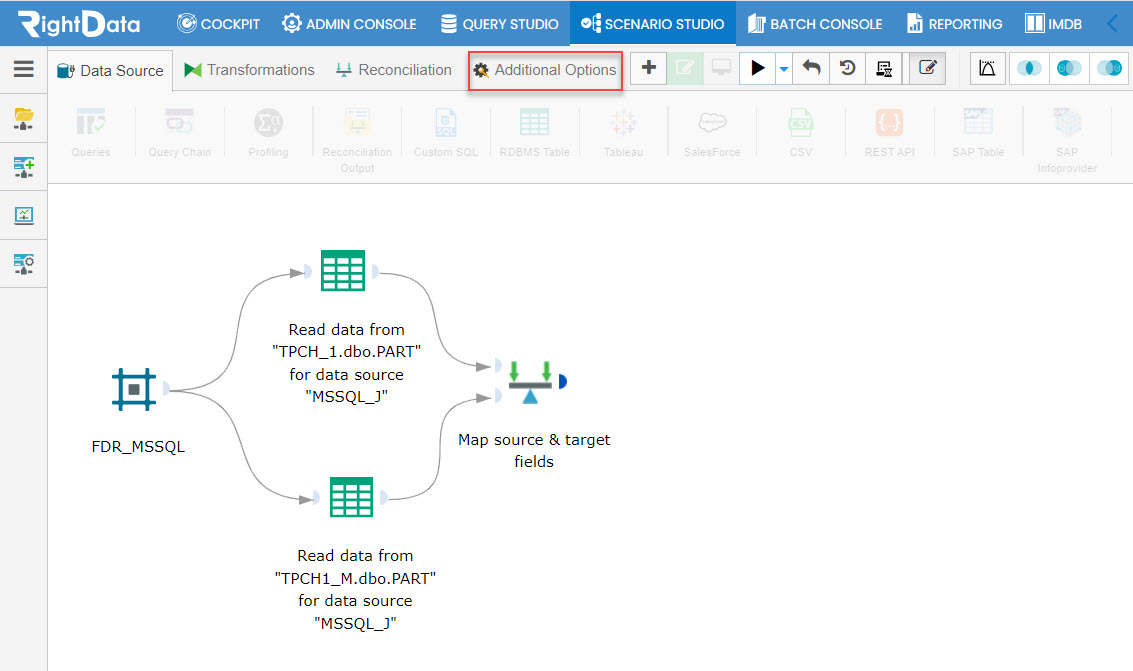Click the history clock icon

(x=848, y=68)
